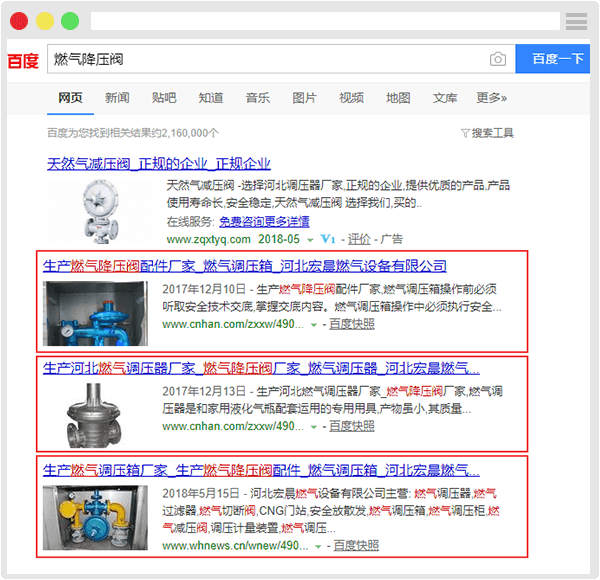The height and width of the screenshot is (580, 600).
Task: Click the Baidu logo
Action: tap(23, 60)
